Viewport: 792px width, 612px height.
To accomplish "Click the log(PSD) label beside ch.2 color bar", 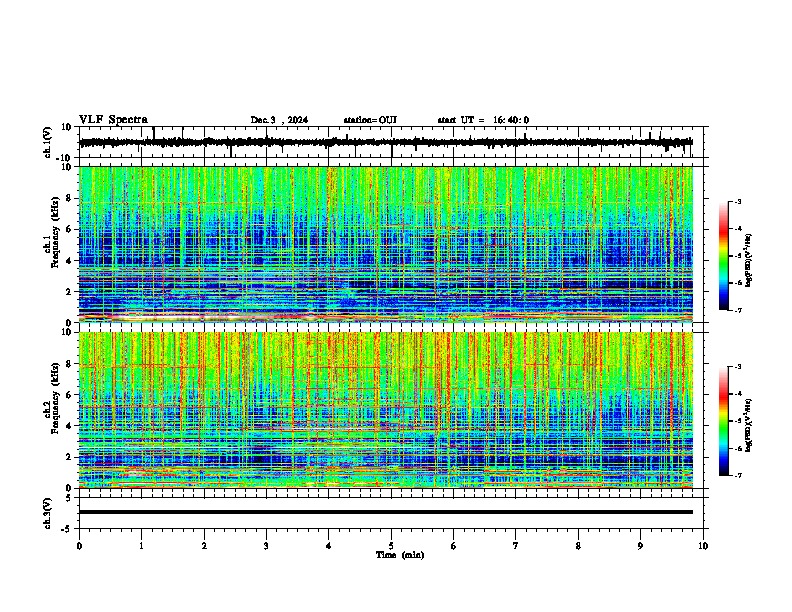I will click(749, 425).
